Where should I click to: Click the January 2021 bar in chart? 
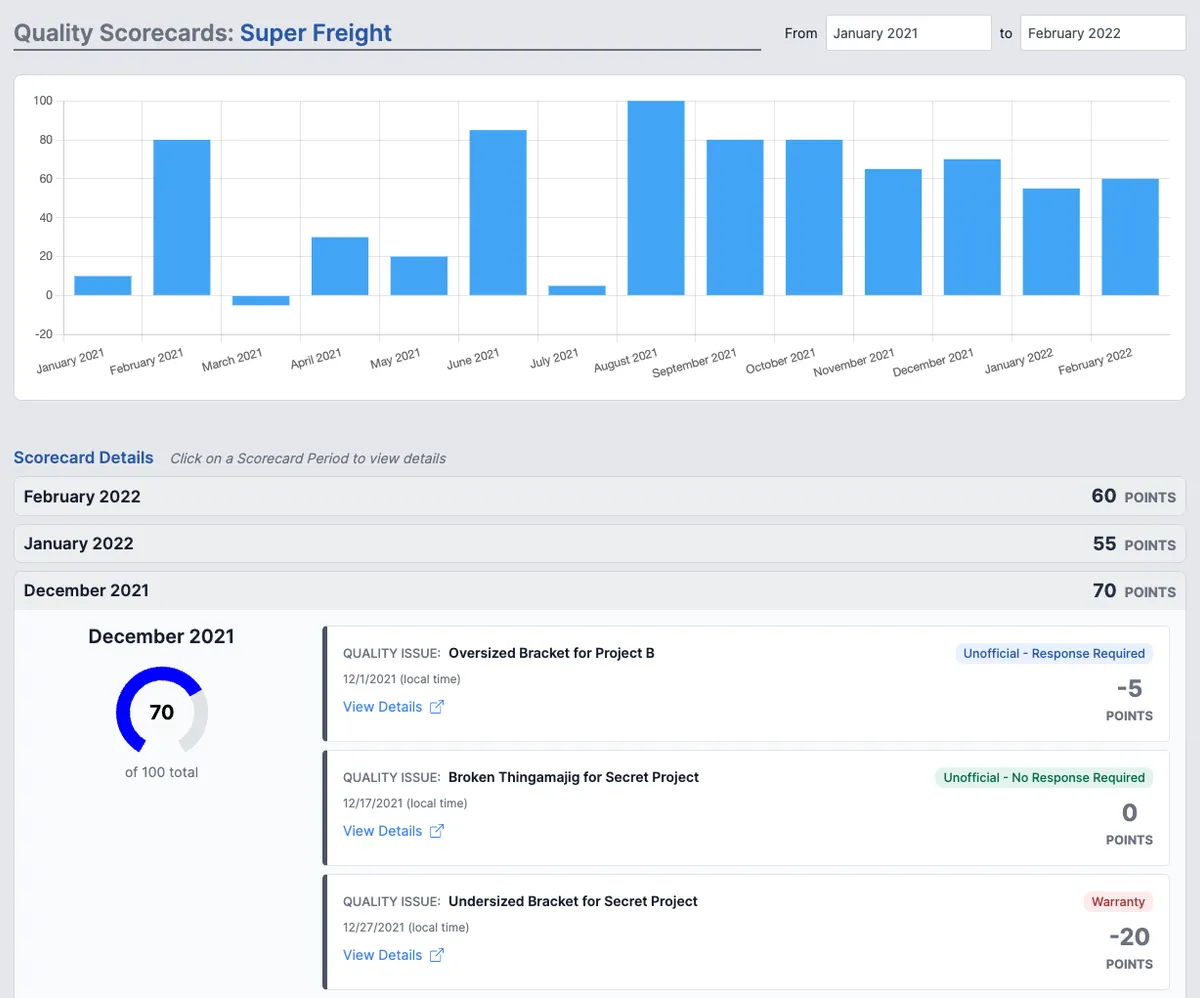[x=103, y=285]
